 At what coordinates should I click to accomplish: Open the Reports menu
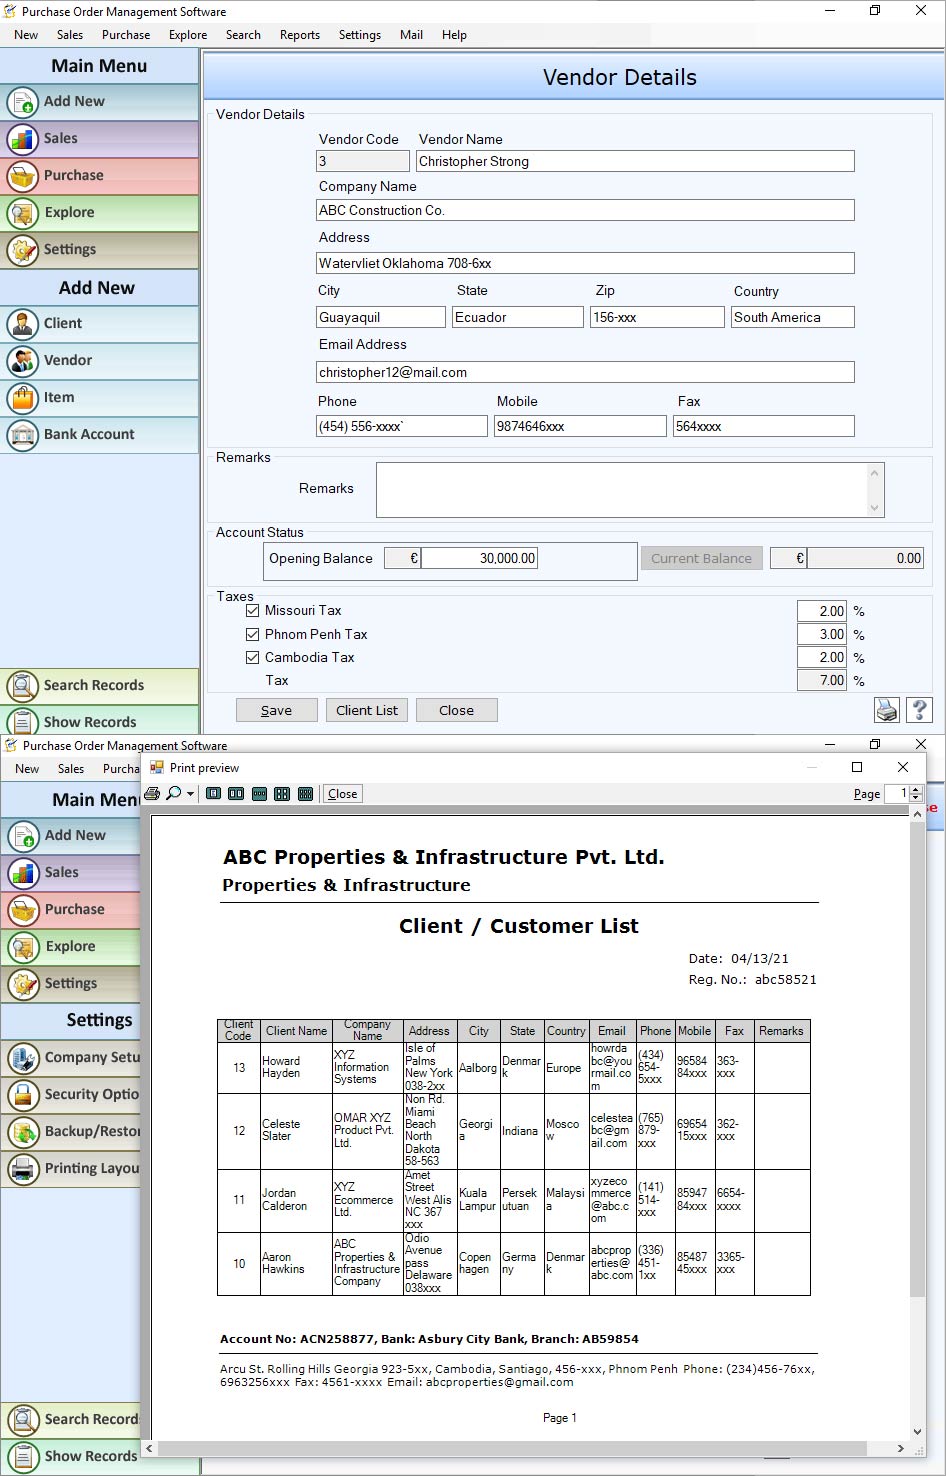[299, 34]
